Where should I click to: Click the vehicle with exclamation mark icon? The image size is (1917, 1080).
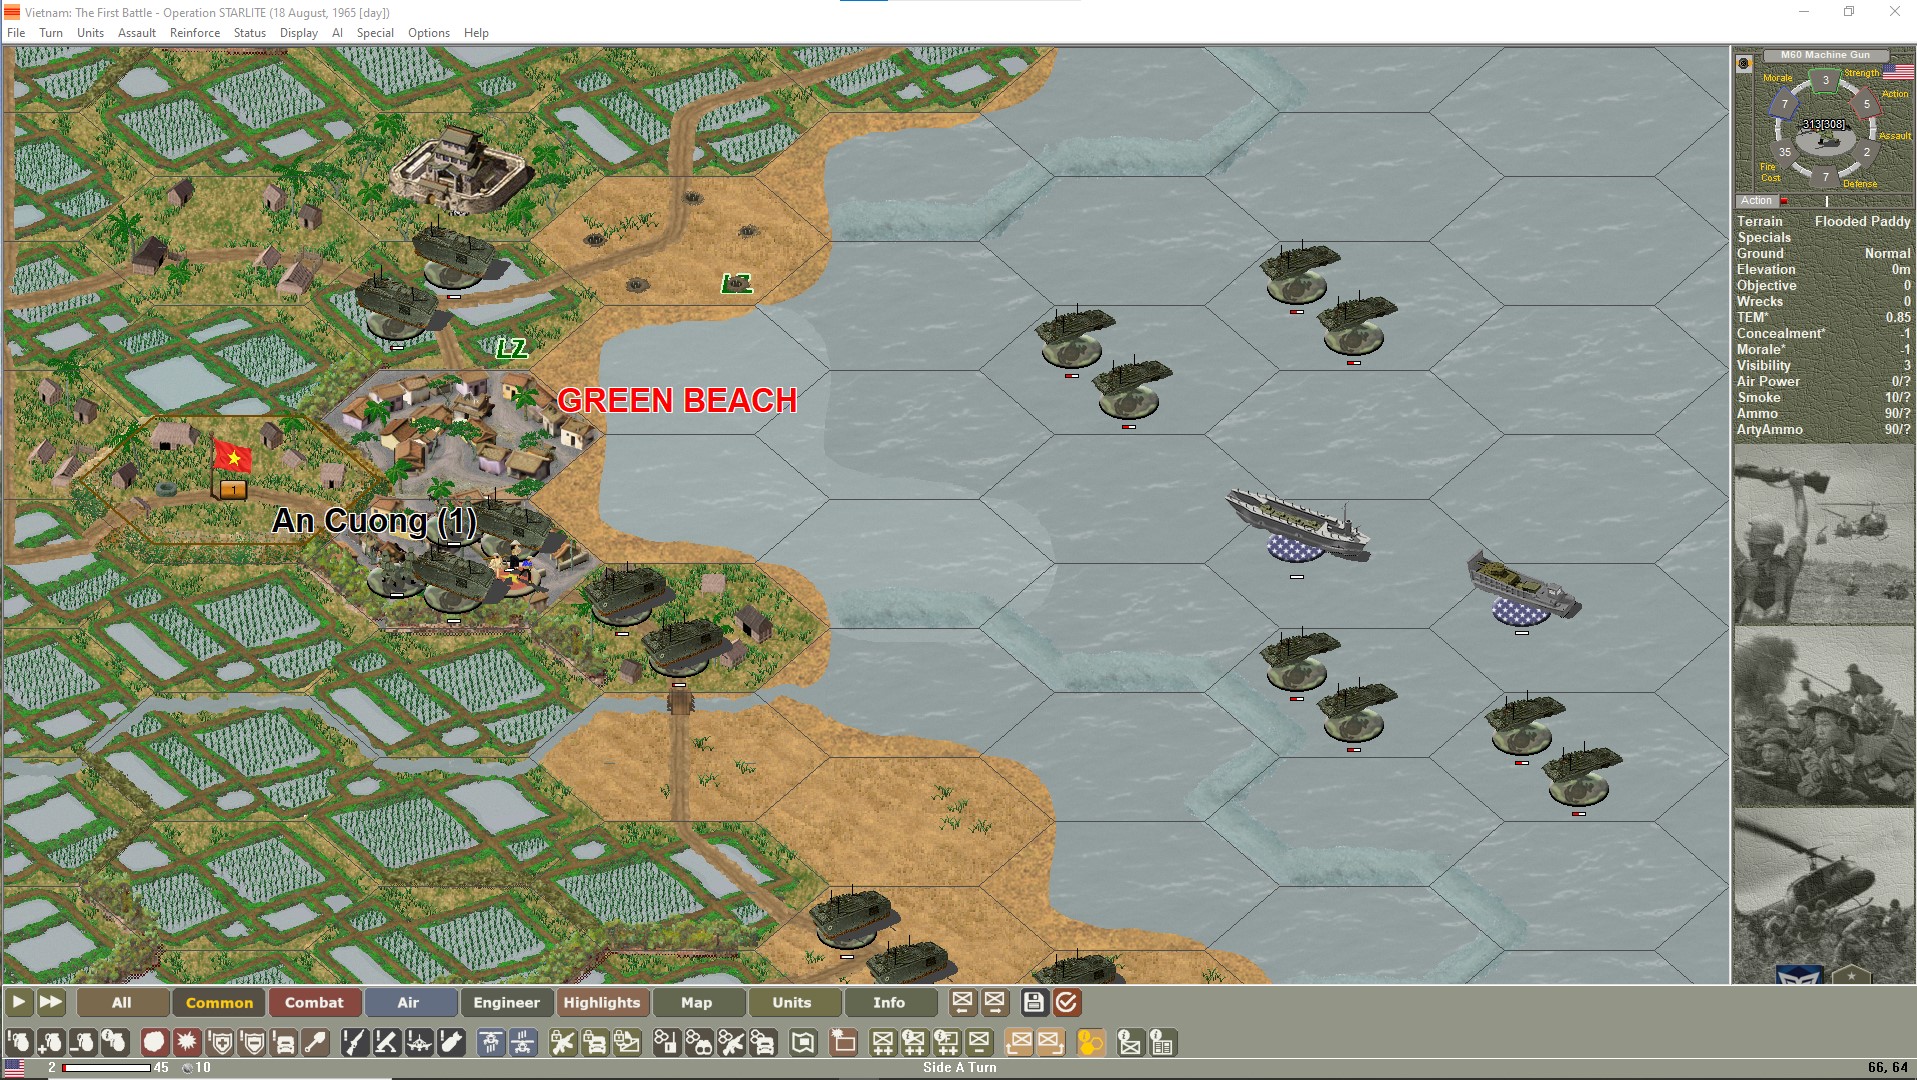(x=285, y=1043)
